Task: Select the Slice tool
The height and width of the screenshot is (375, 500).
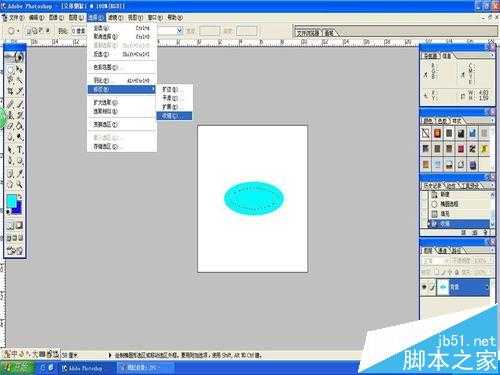Action: pos(20,91)
